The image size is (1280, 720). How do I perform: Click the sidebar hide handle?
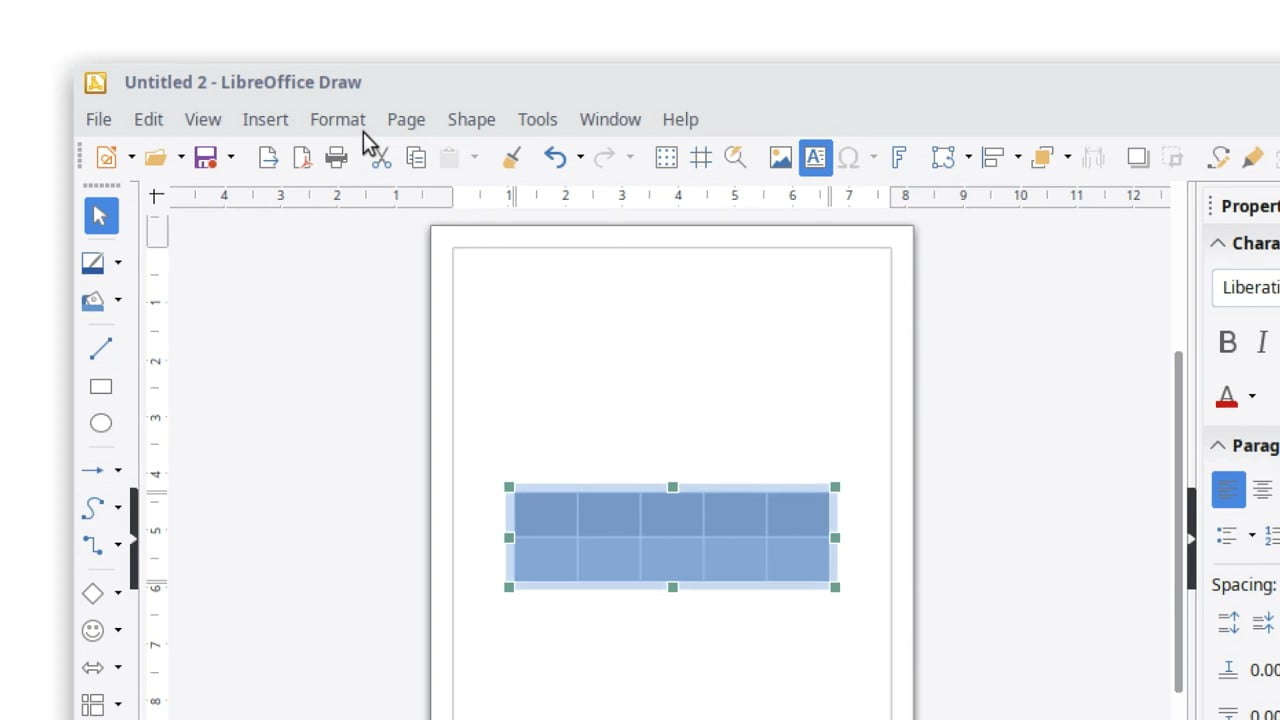tap(1191, 538)
